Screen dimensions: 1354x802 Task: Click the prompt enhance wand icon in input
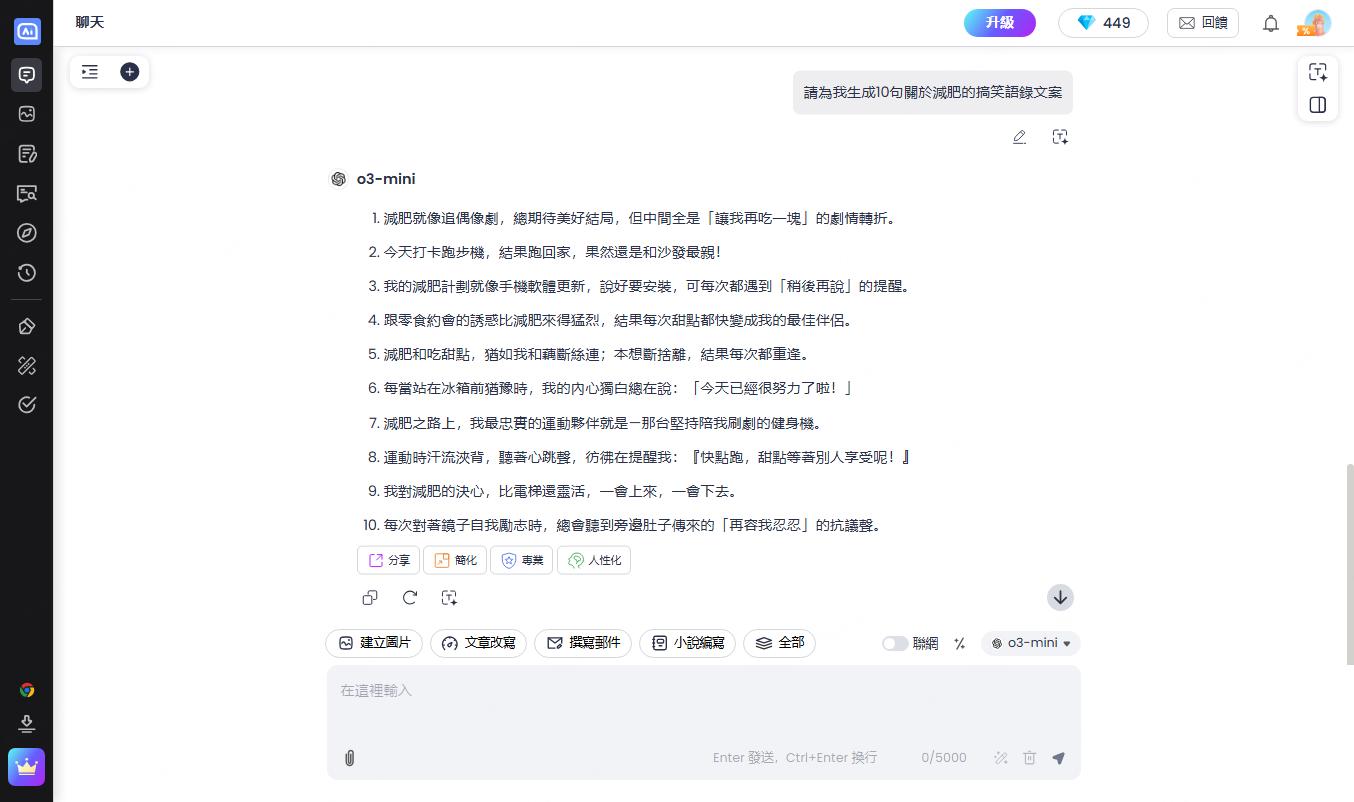tap(1001, 758)
